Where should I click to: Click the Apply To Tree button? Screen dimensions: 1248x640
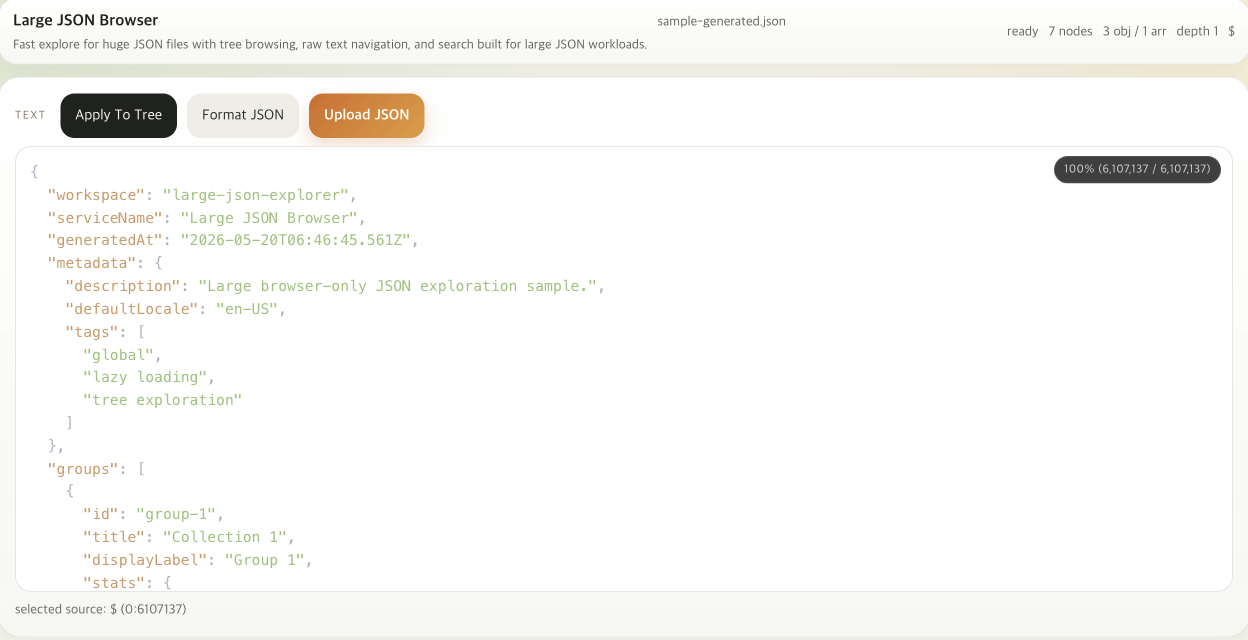click(x=118, y=115)
